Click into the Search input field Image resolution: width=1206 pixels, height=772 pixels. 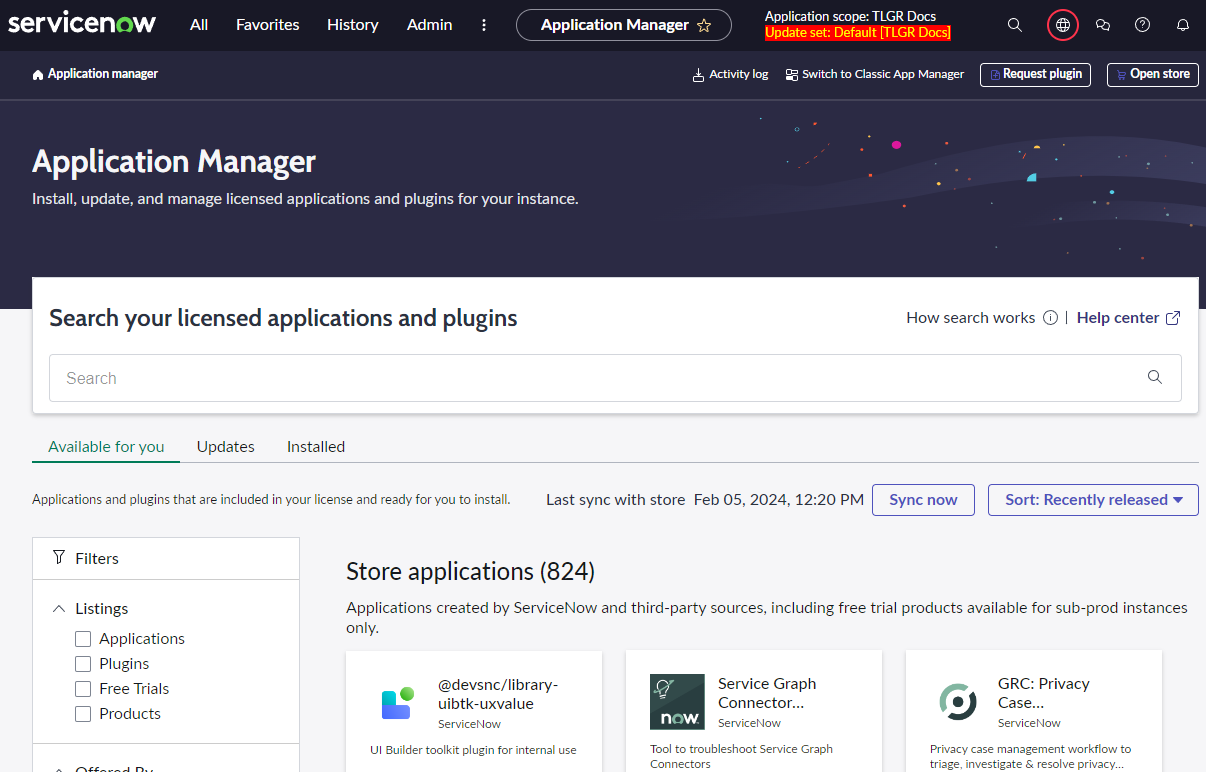coord(615,378)
